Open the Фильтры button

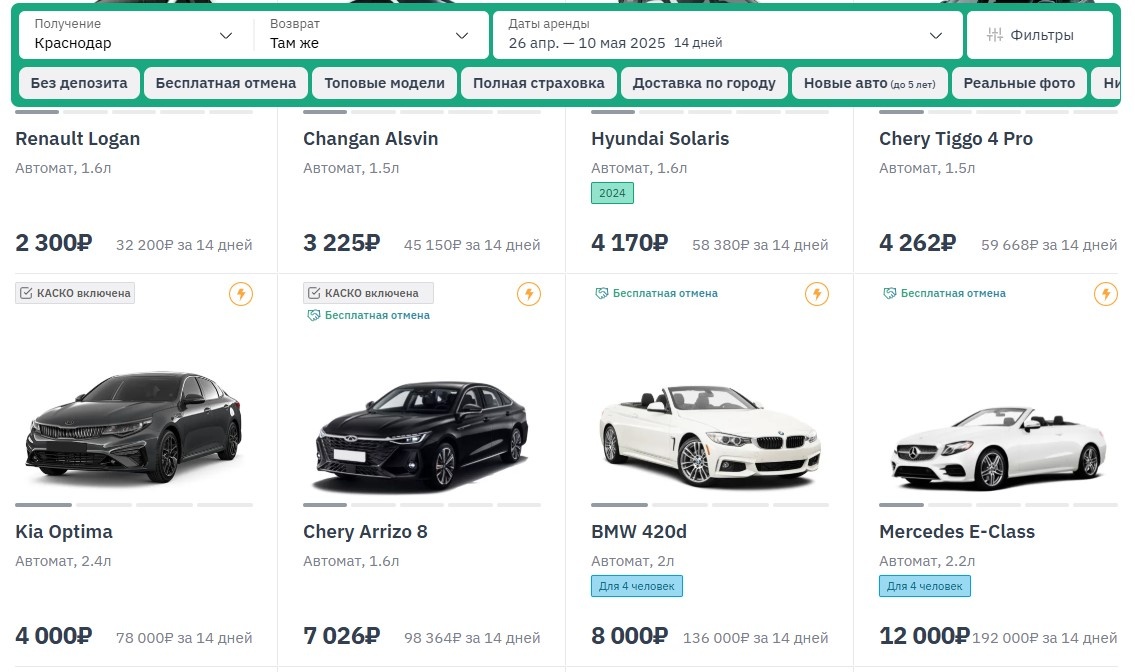[1040, 35]
